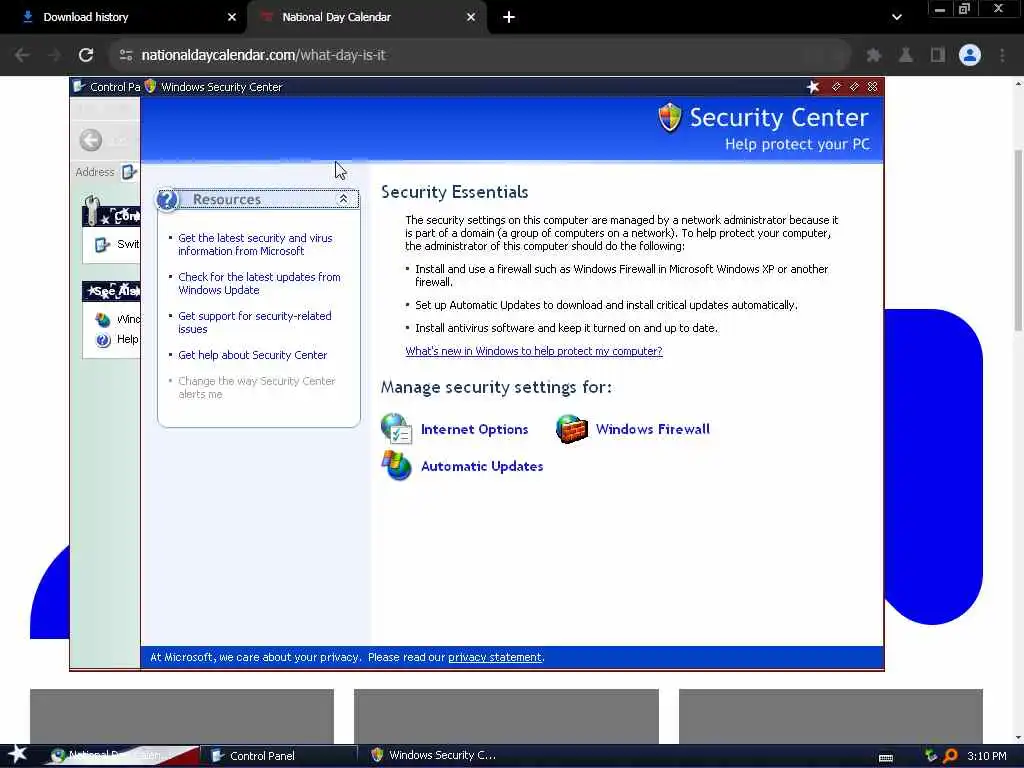
Task: Open a new browser tab with plus button
Action: tap(509, 18)
